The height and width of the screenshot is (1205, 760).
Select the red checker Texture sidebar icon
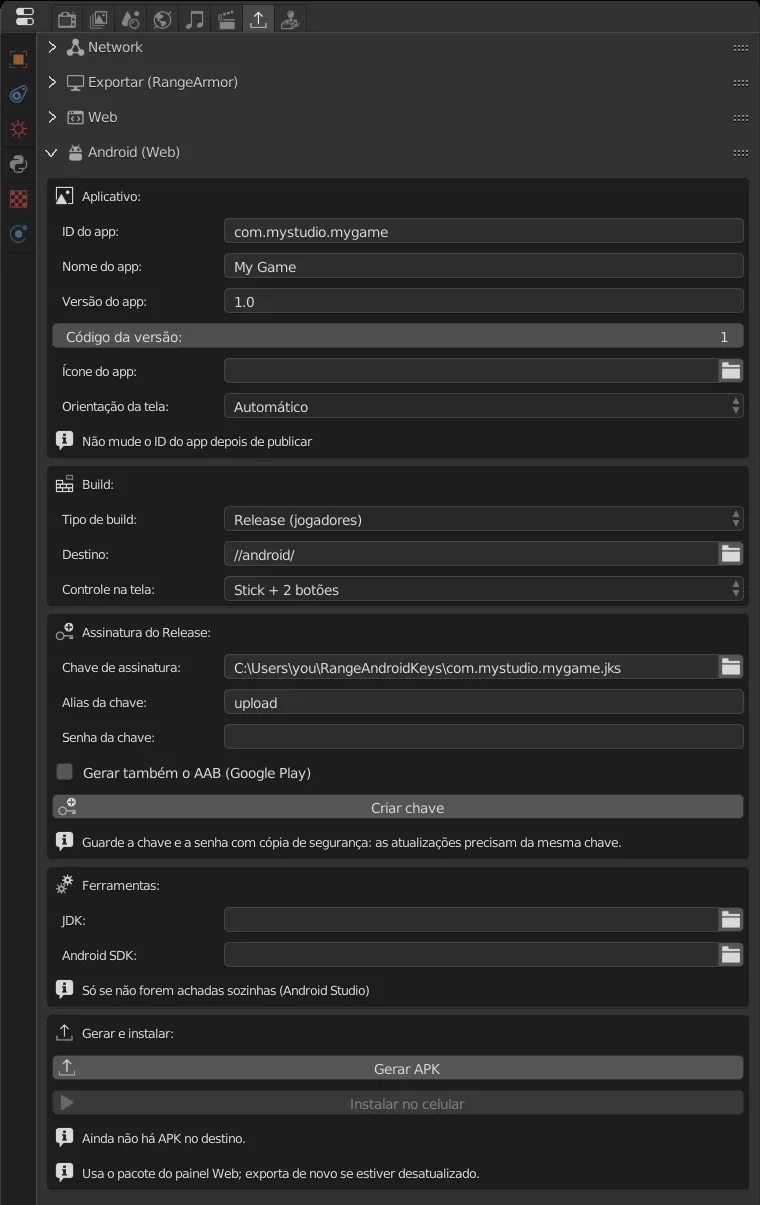click(18, 199)
